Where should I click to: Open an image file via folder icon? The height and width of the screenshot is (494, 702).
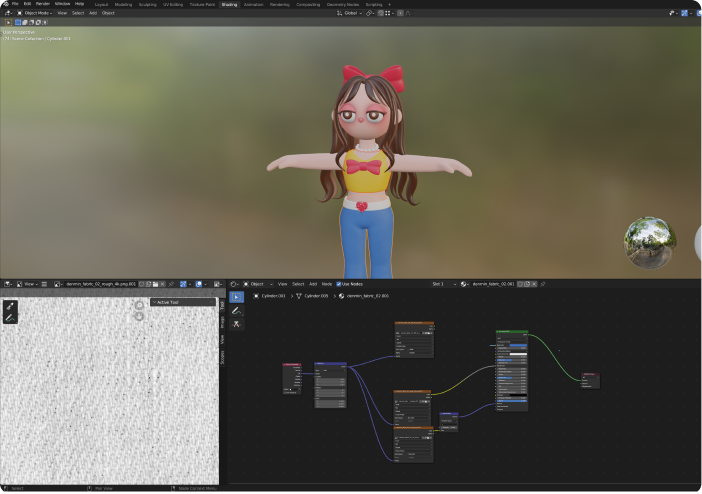(x=155, y=284)
